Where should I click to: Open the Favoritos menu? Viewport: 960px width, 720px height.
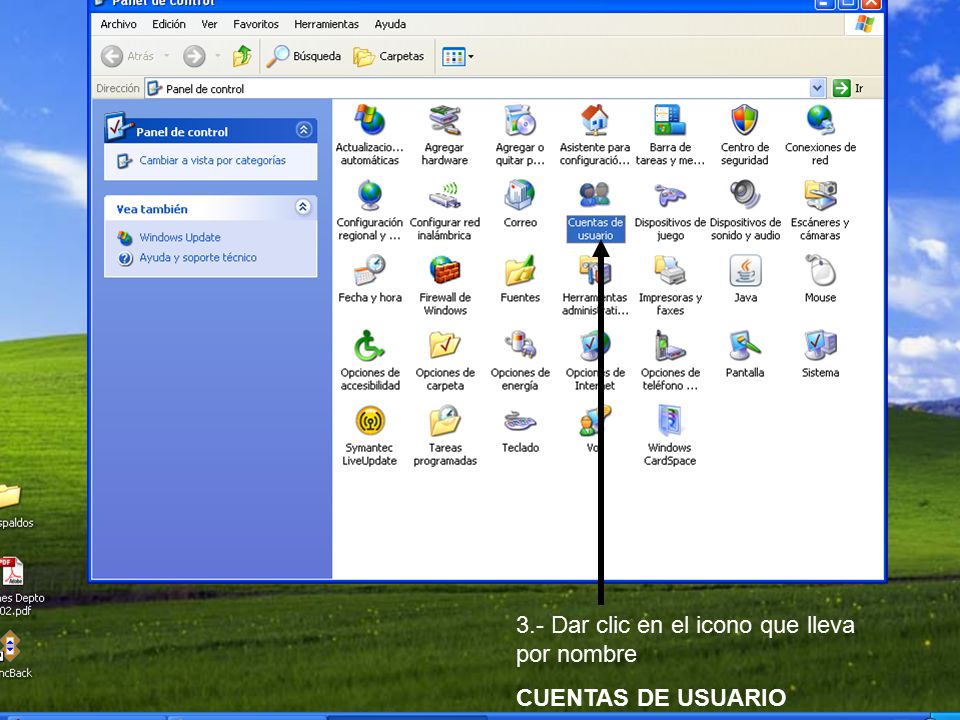pos(255,24)
